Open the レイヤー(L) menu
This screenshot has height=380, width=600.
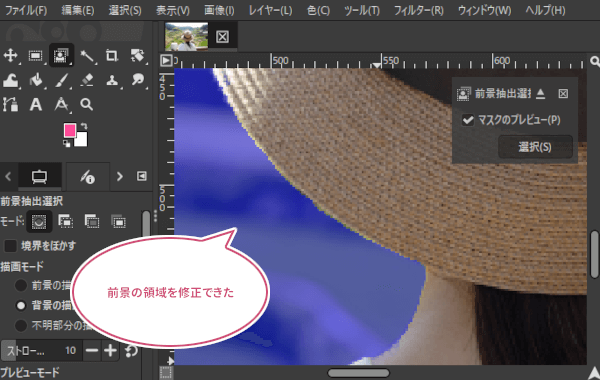pyautogui.click(x=271, y=10)
